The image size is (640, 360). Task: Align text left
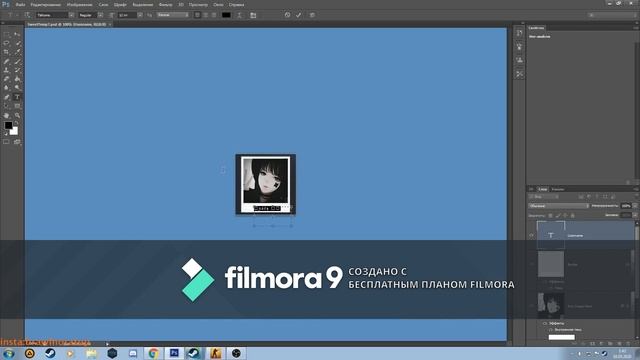[x=197, y=15]
